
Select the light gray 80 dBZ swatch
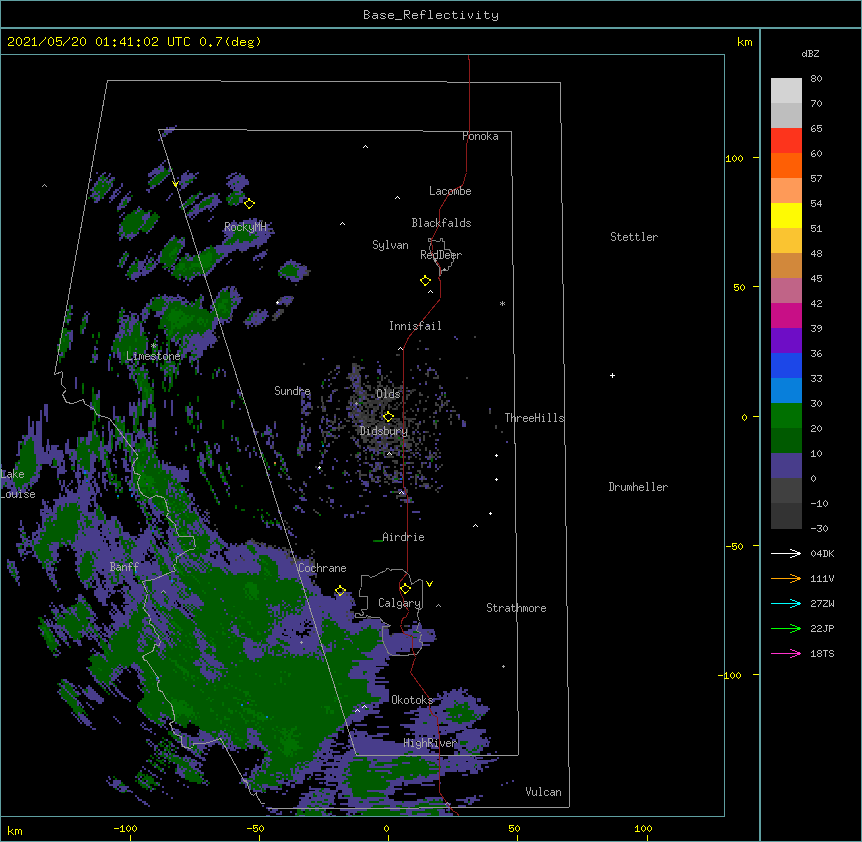pyautogui.click(x=786, y=91)
